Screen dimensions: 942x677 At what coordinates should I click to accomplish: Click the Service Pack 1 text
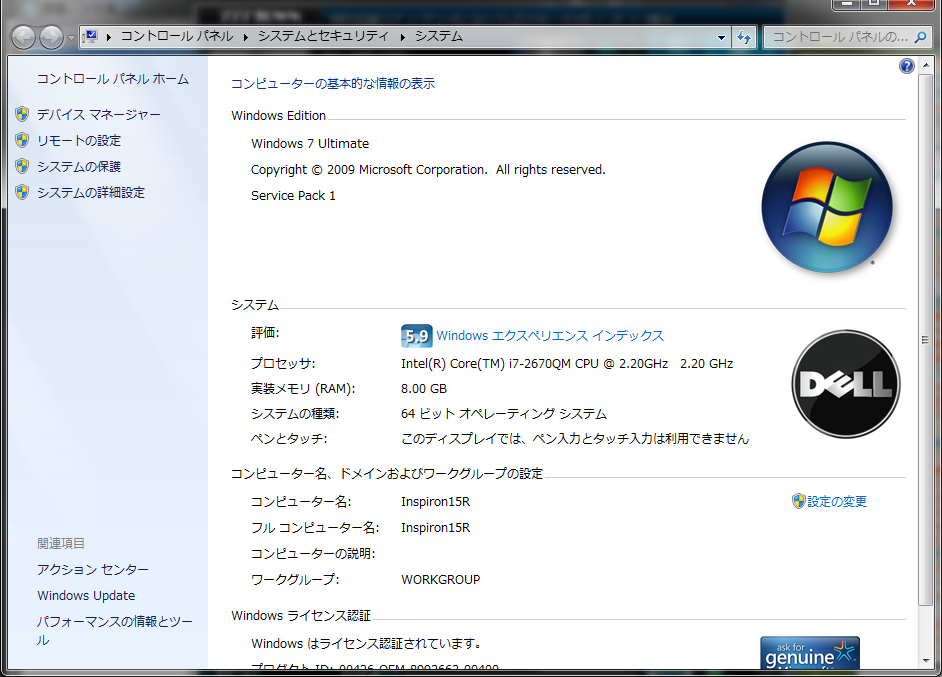pos(293,196)
